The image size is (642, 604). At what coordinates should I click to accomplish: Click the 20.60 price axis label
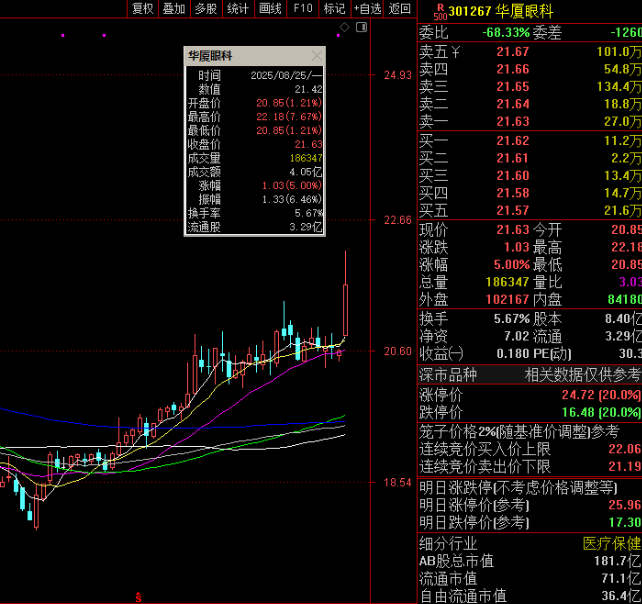397,351
